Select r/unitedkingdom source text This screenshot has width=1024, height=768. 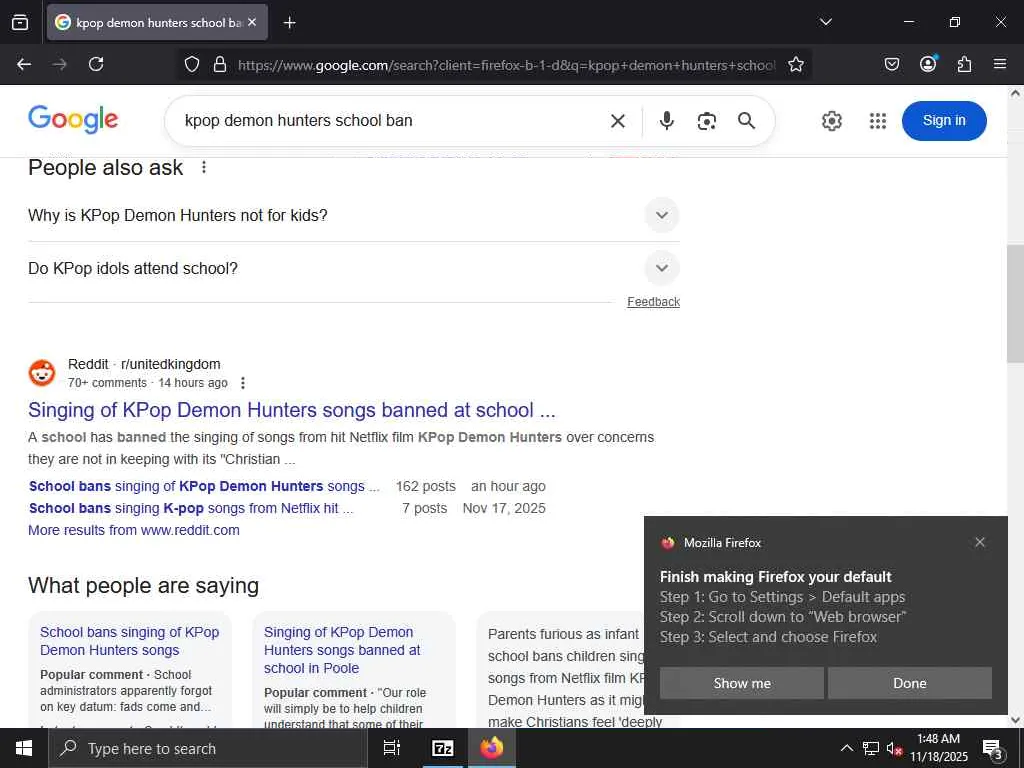coord(170,364)
